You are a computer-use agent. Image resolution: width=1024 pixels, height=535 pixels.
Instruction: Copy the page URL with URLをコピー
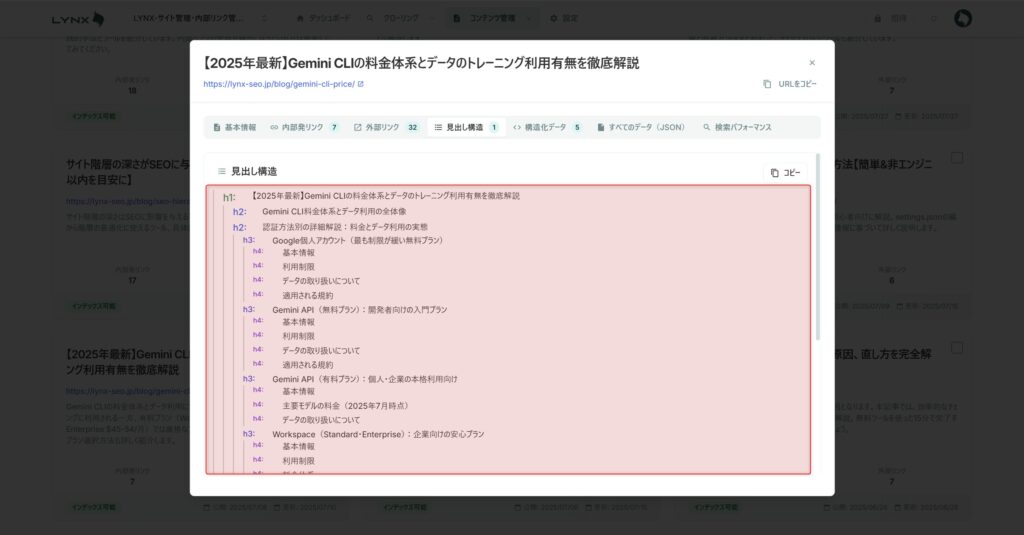point(789,84)
